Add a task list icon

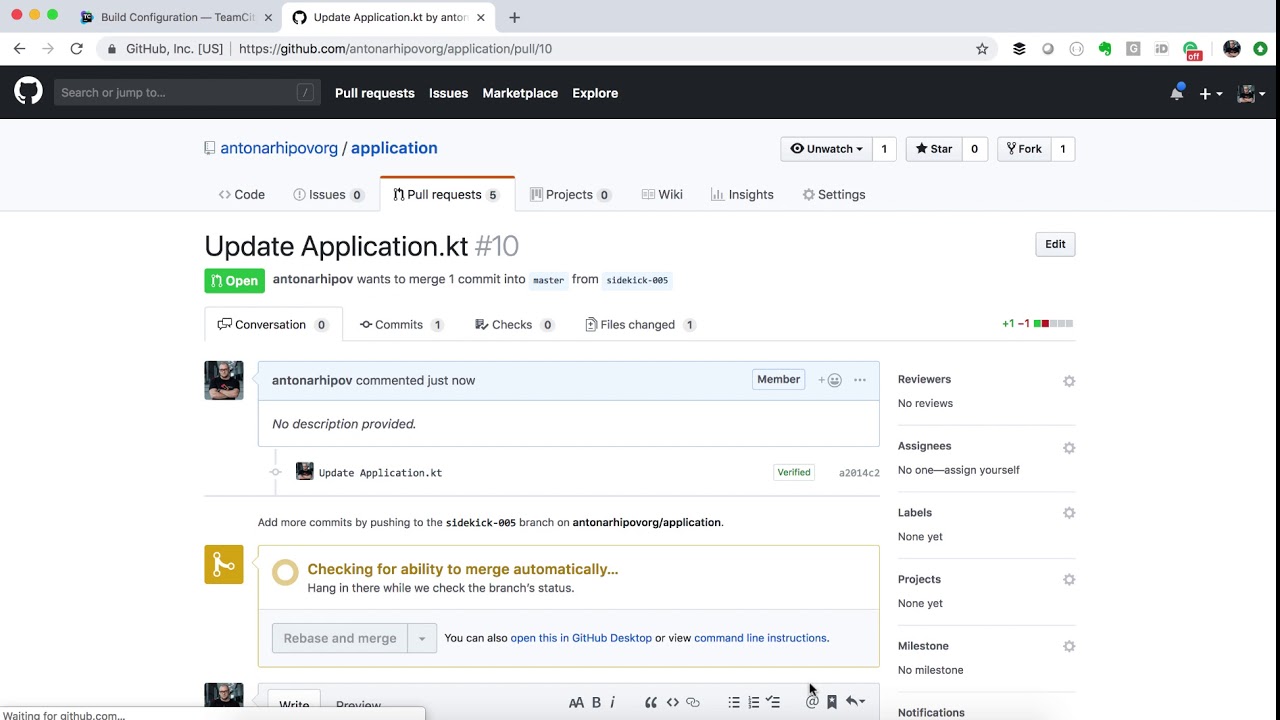coord(773,702)
